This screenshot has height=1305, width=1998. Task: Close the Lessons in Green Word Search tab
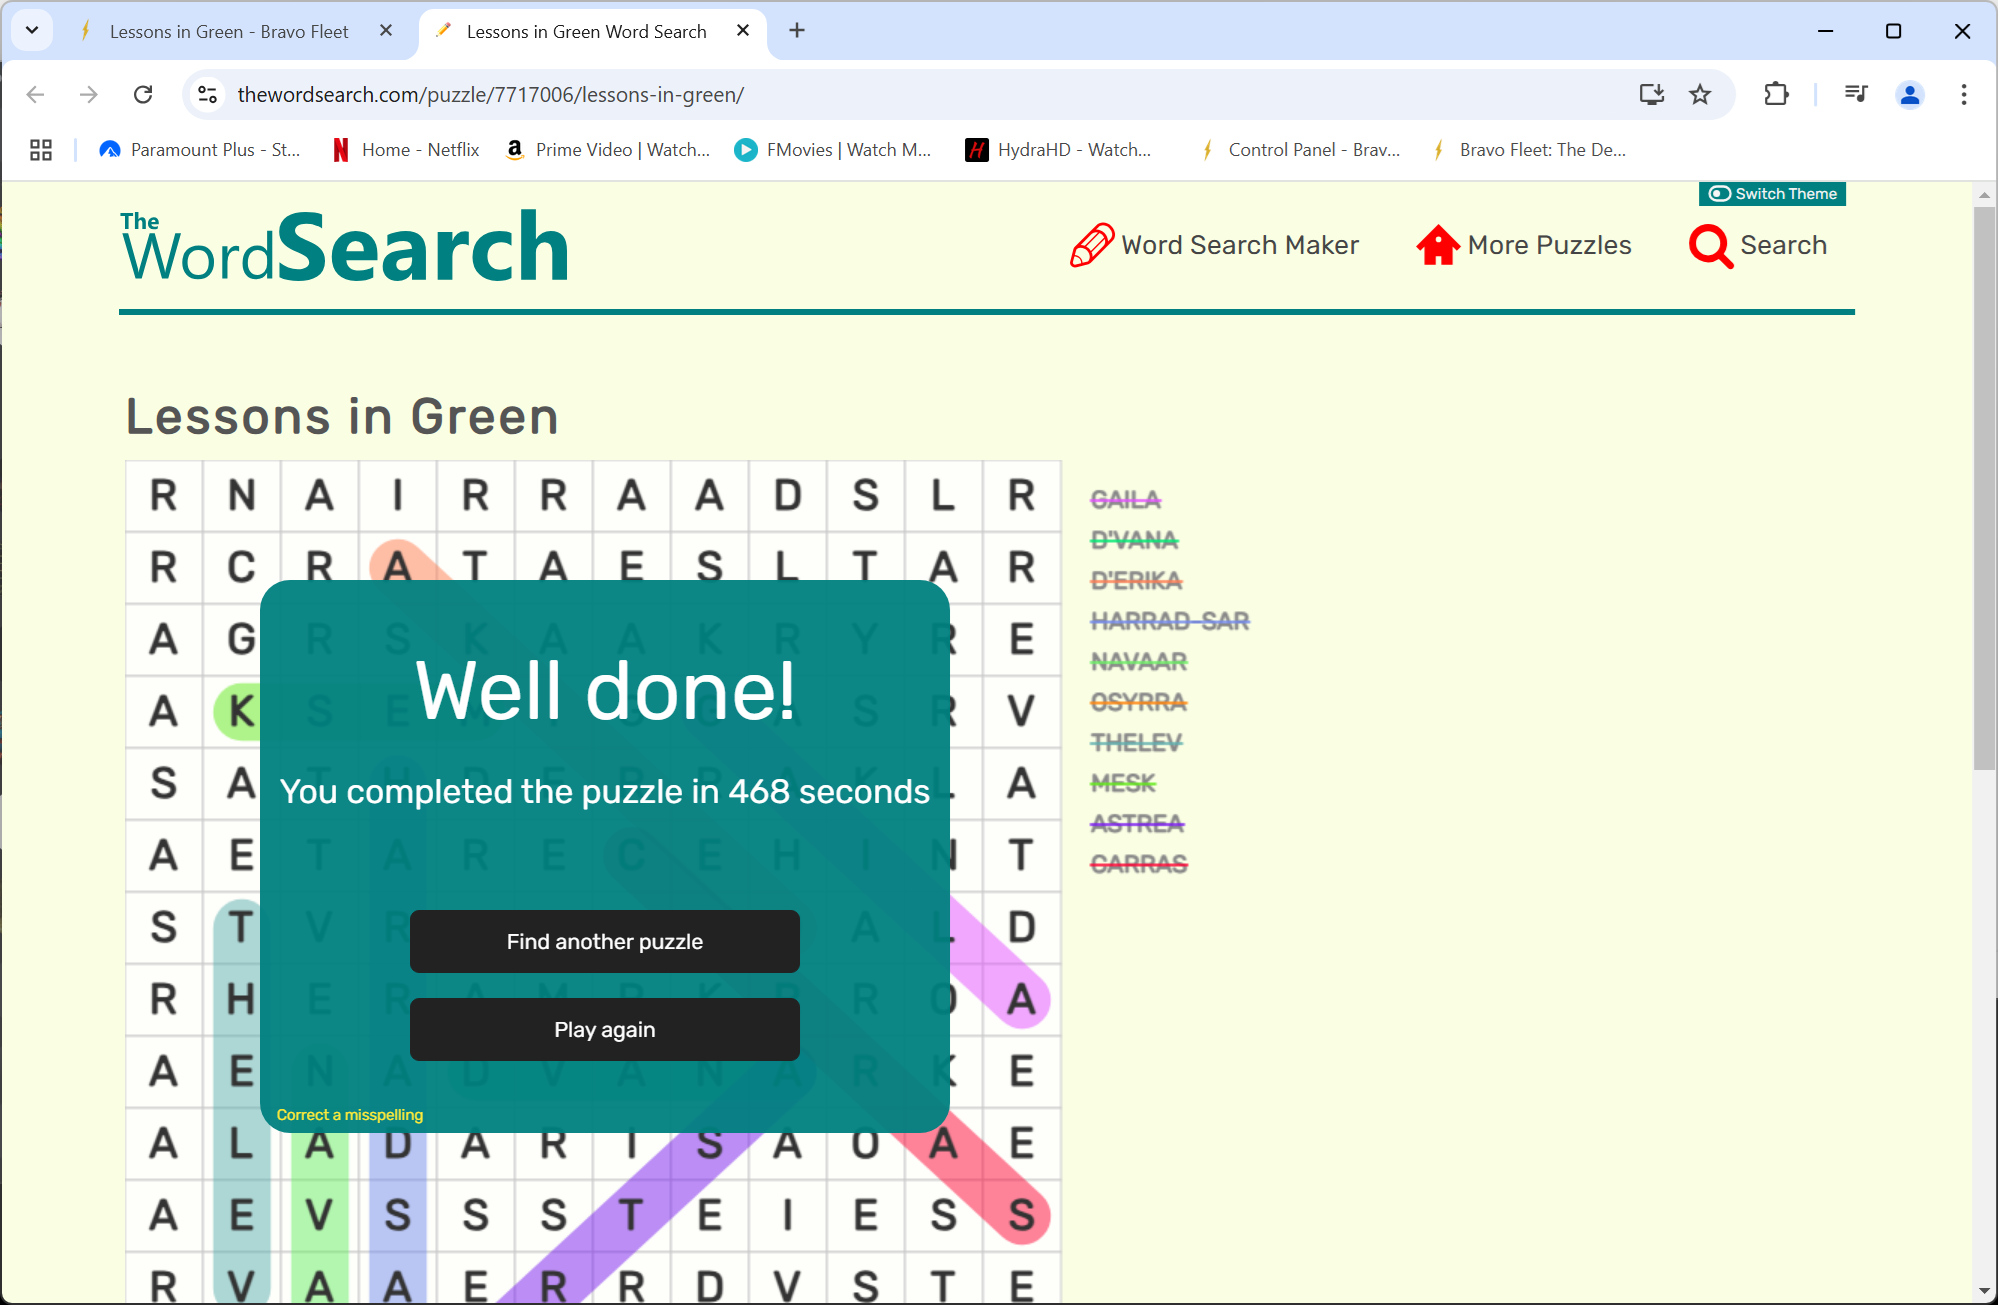pos(743,31)
